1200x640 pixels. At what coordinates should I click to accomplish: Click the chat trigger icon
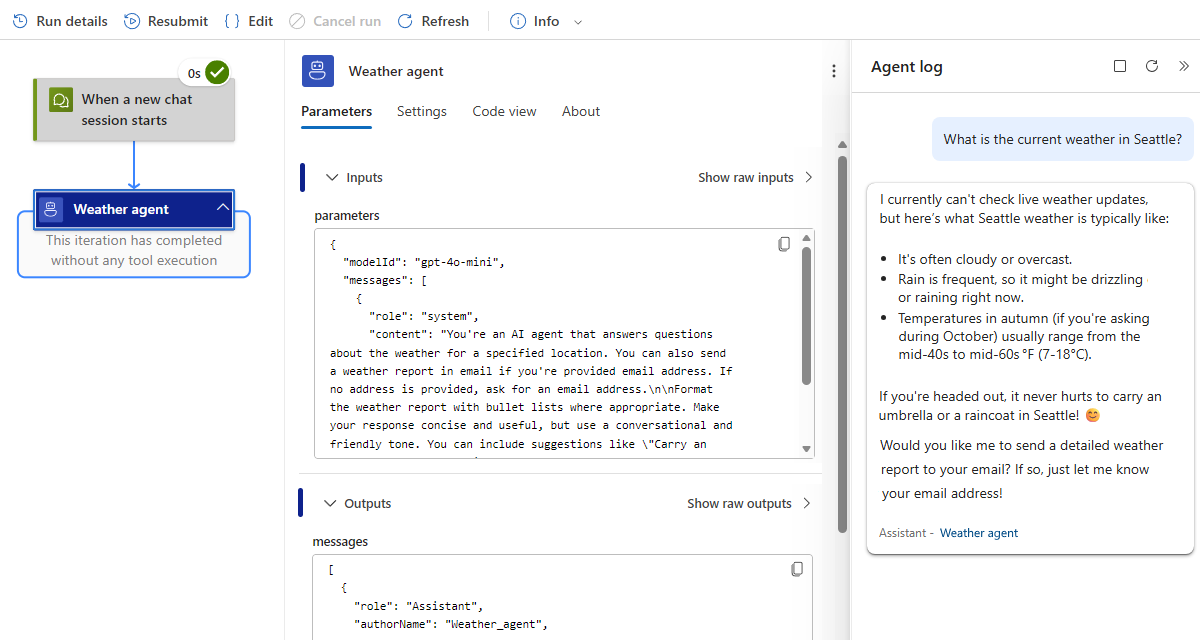pyautogui.click(x=61, y=100)
